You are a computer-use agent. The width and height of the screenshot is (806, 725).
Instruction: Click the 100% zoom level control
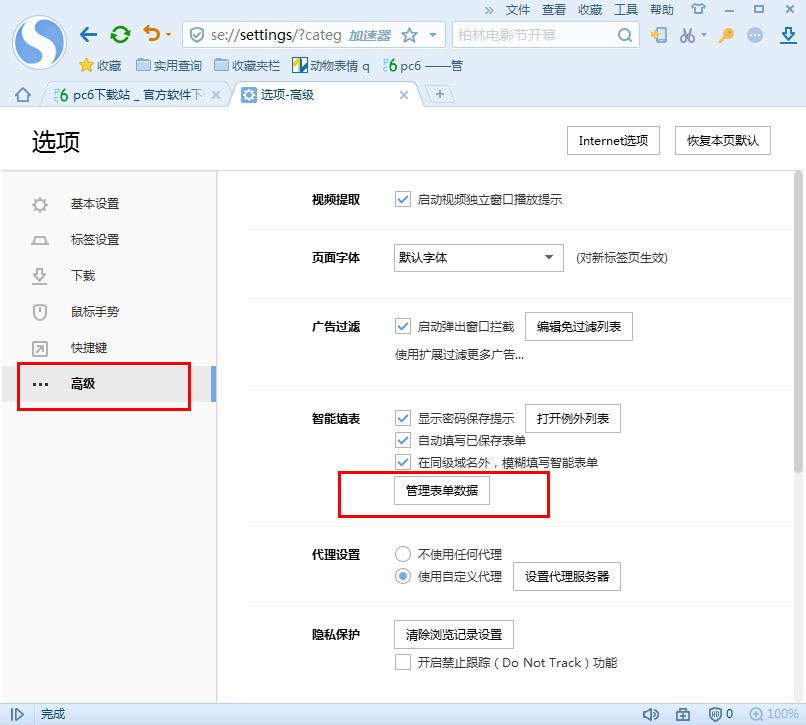[x=776, y=713]
